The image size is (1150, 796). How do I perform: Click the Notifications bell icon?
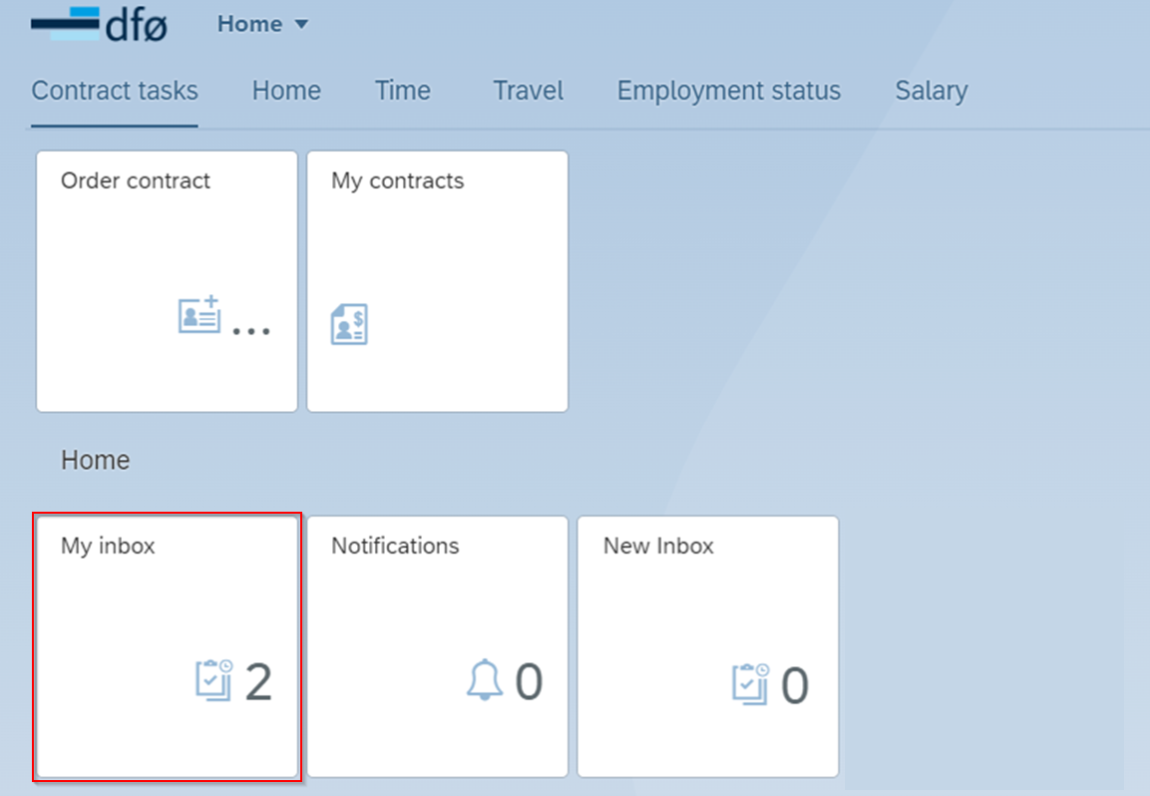(x=485, y=679)
